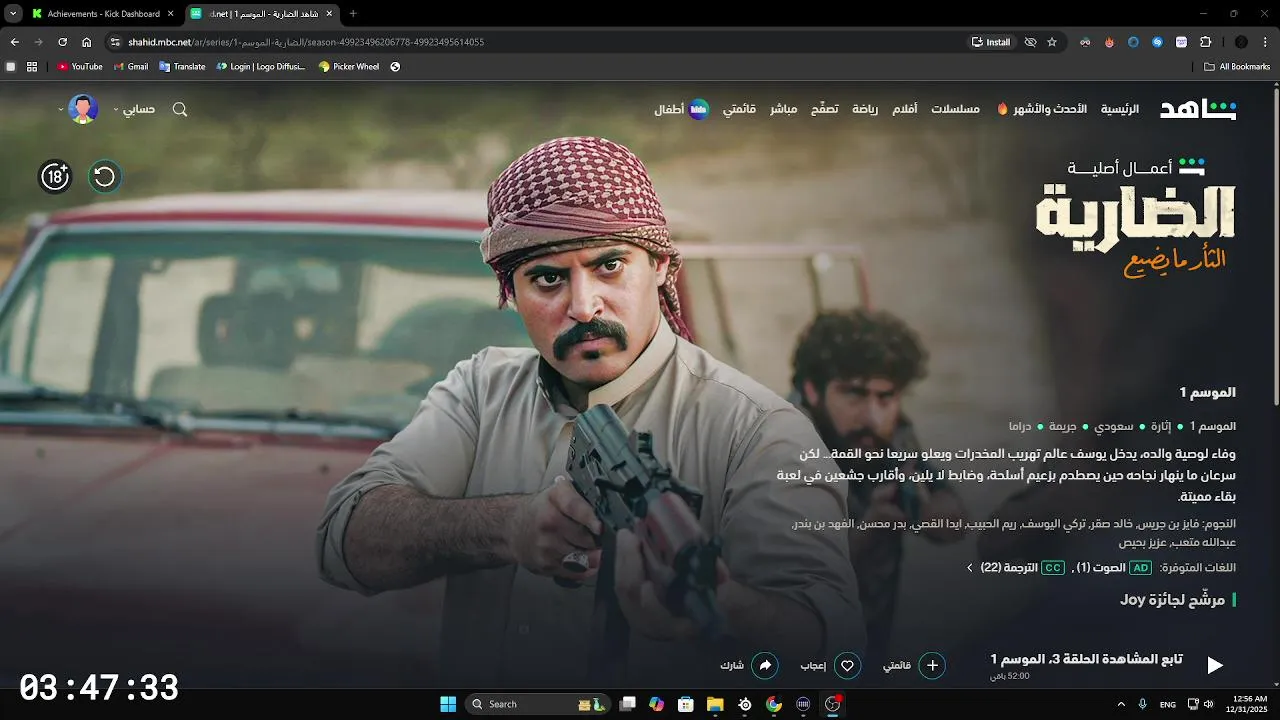Go back in browser history
1280x720 pixels.
[x=14, y=42]
